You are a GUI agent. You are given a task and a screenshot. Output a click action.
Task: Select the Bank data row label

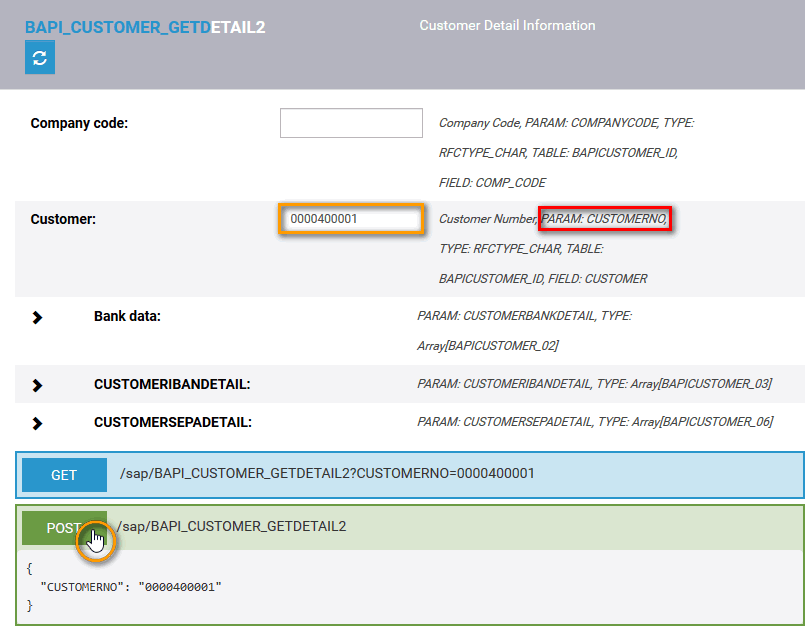127,316
